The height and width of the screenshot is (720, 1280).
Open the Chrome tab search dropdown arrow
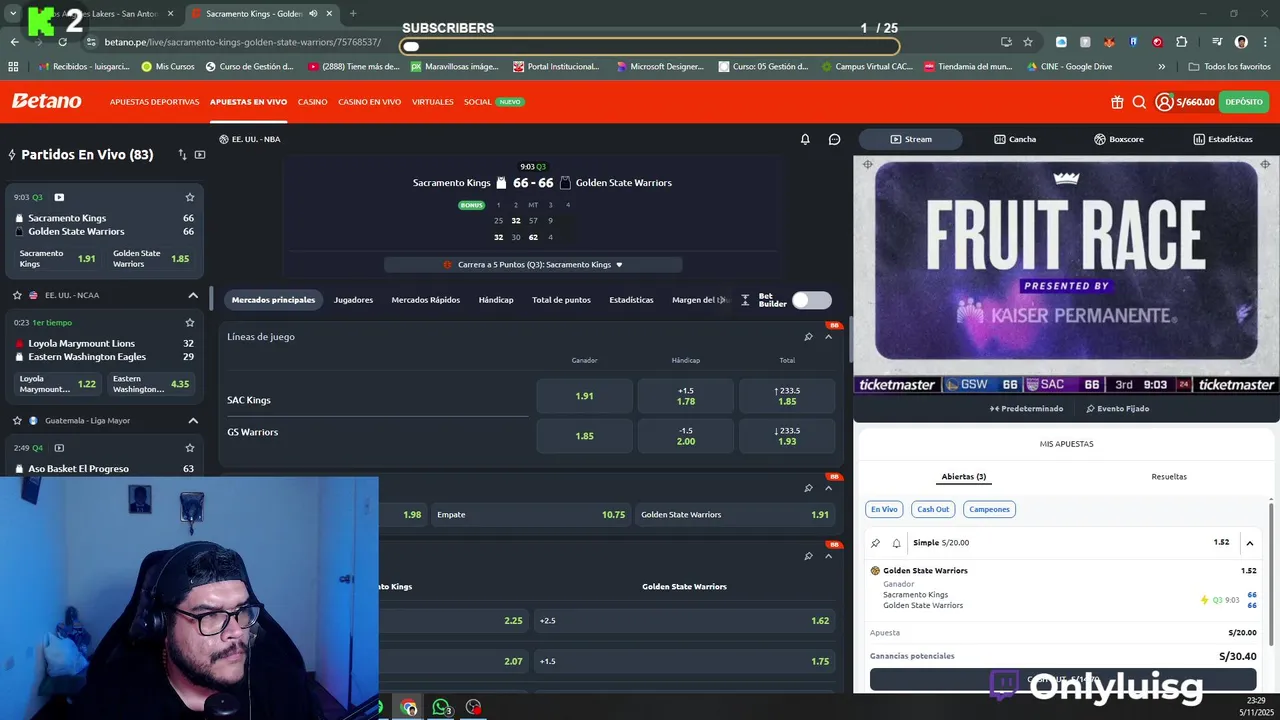(x=13, y=14)
